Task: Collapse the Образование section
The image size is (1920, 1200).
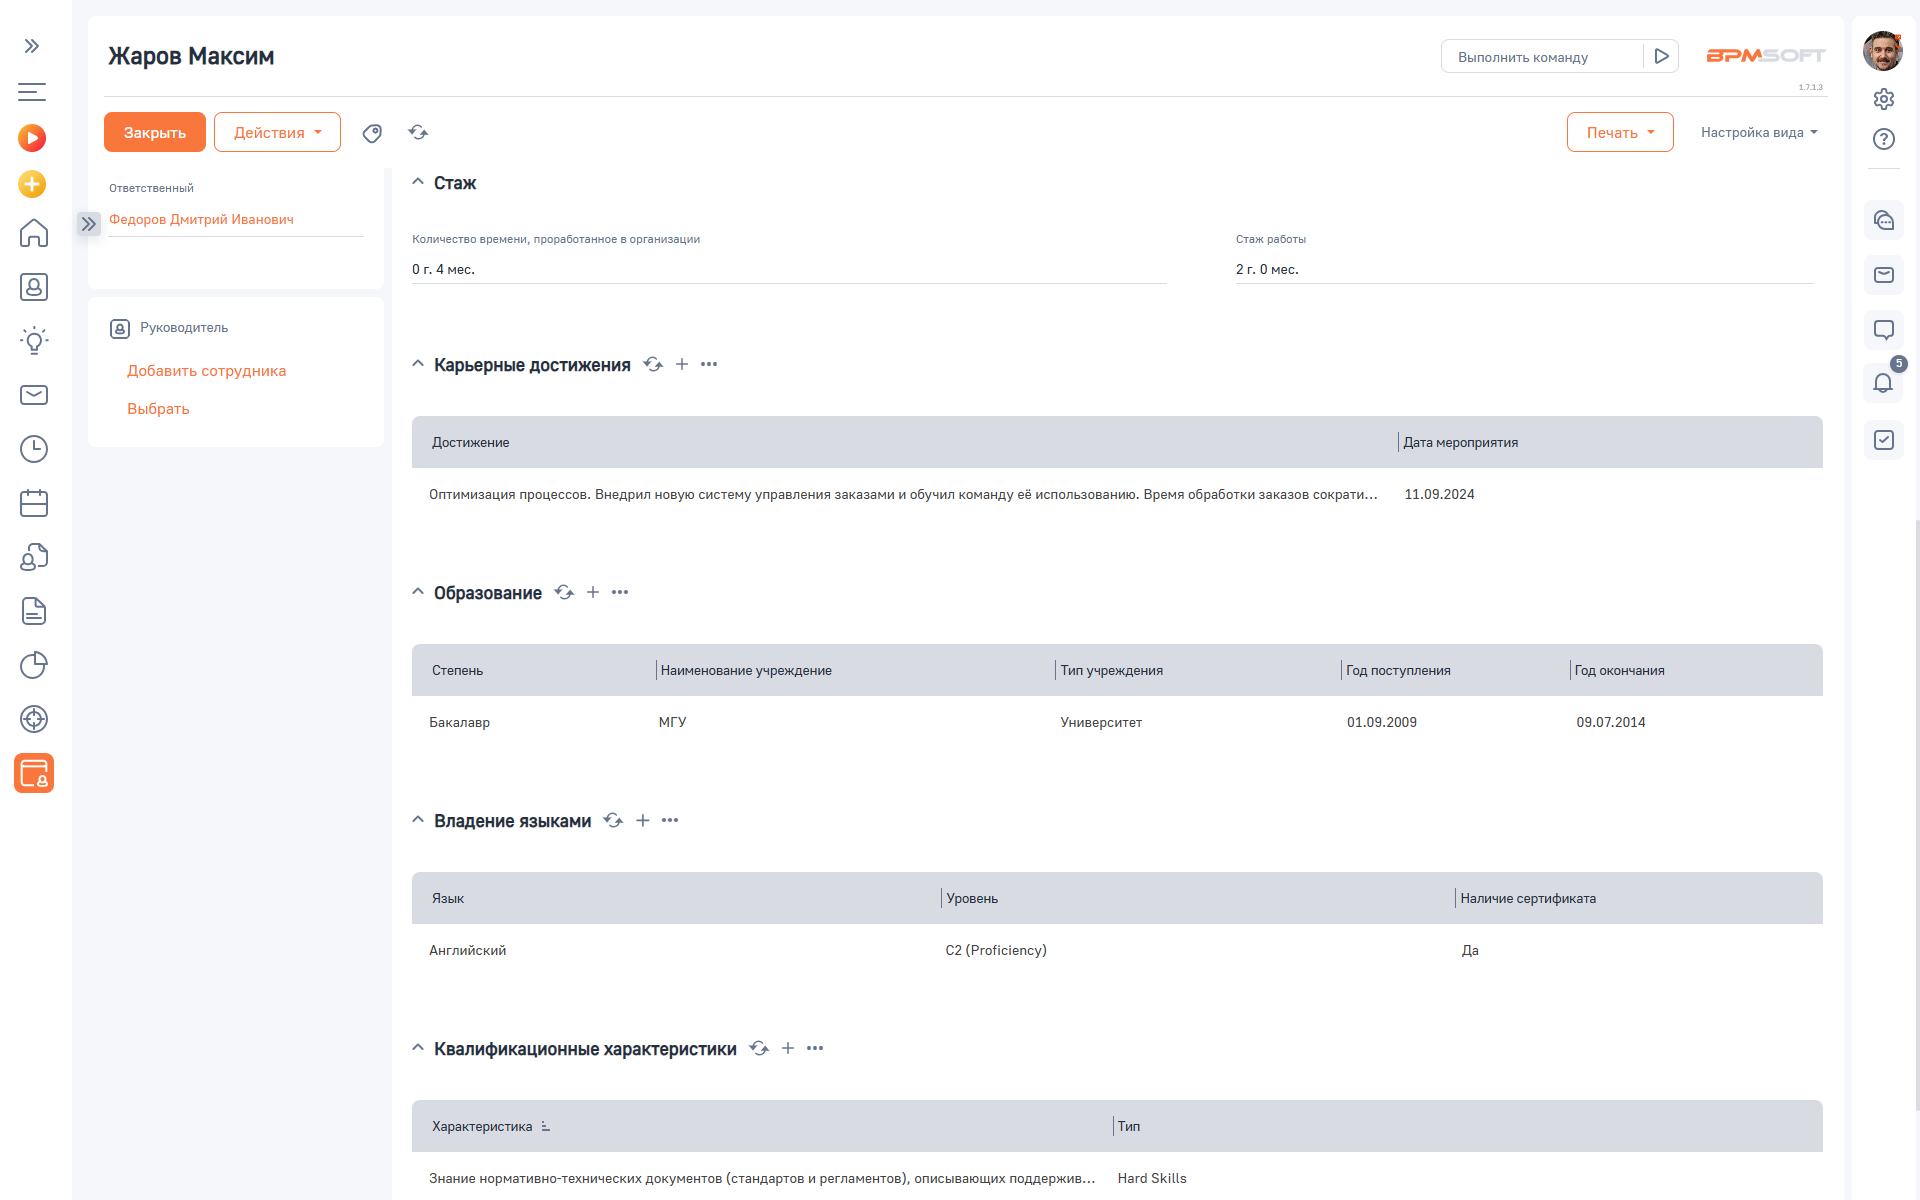Action: 418,592
